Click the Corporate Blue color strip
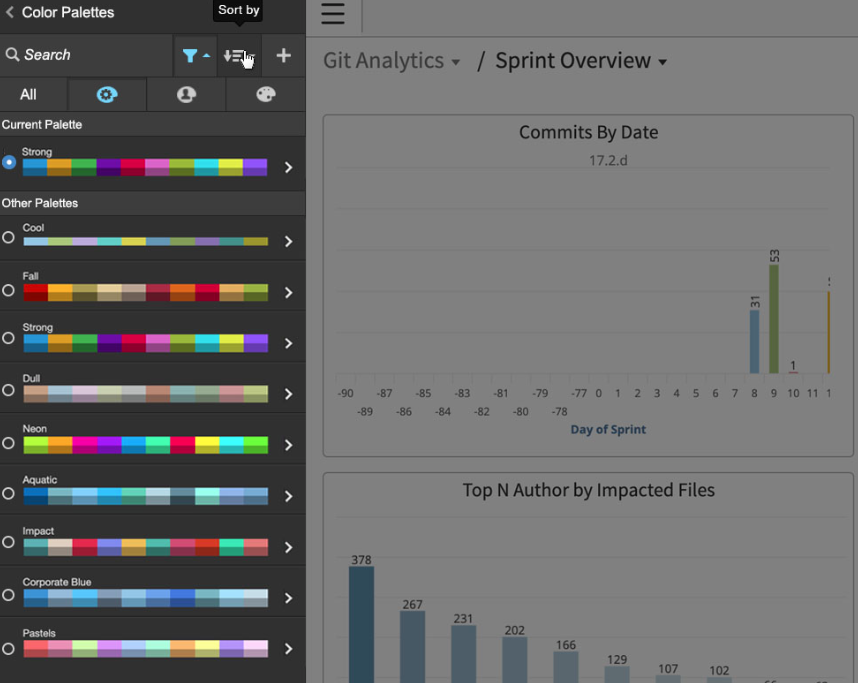The image size is (858, 683). [x=146, y=598]
